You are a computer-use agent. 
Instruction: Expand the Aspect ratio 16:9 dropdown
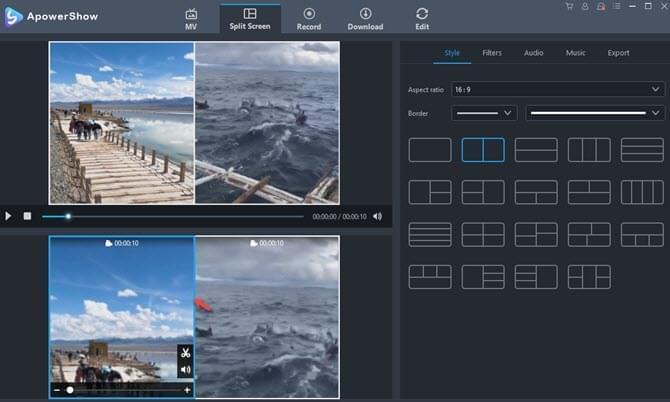point(558,90)
